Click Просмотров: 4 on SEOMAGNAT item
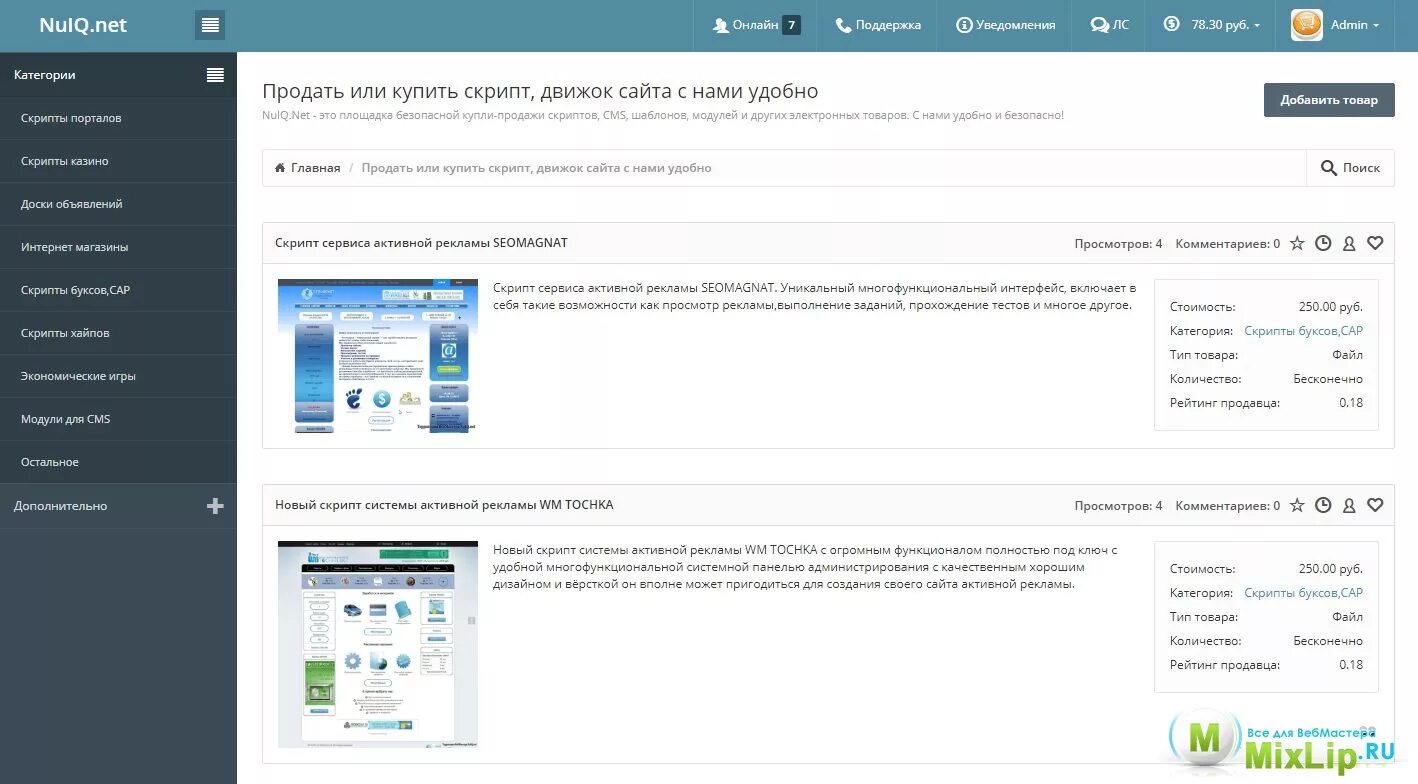This screenshot has height=784, width=1418. click(1118, 243)
